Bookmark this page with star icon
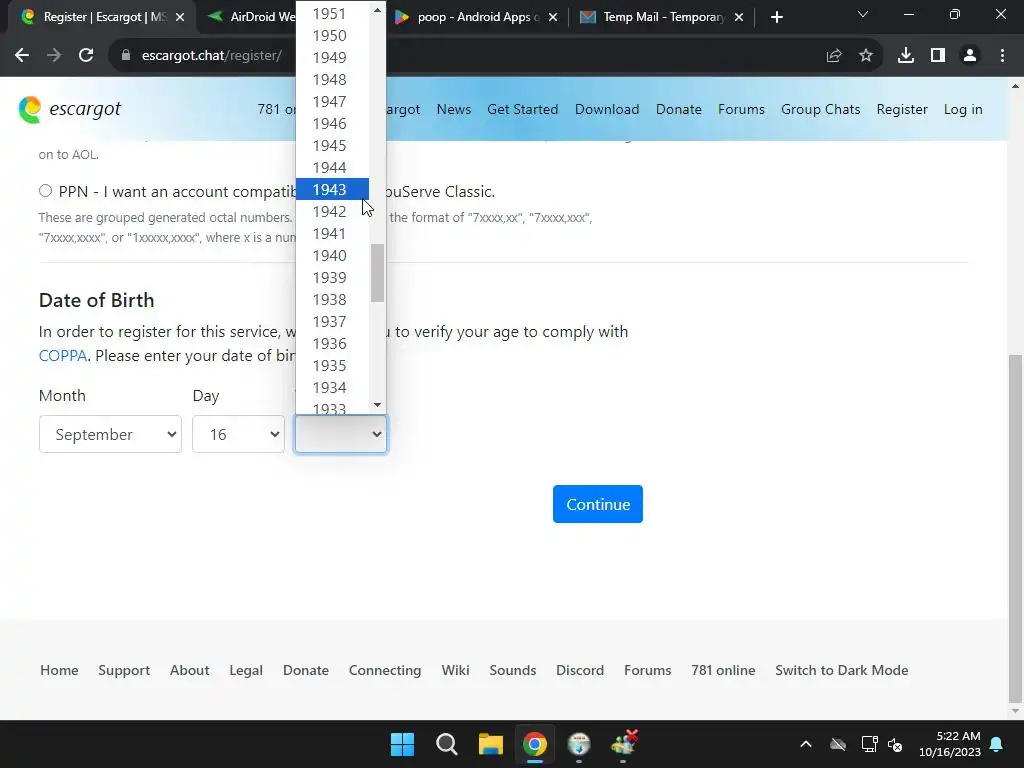1024x768 pixels. 866,56
